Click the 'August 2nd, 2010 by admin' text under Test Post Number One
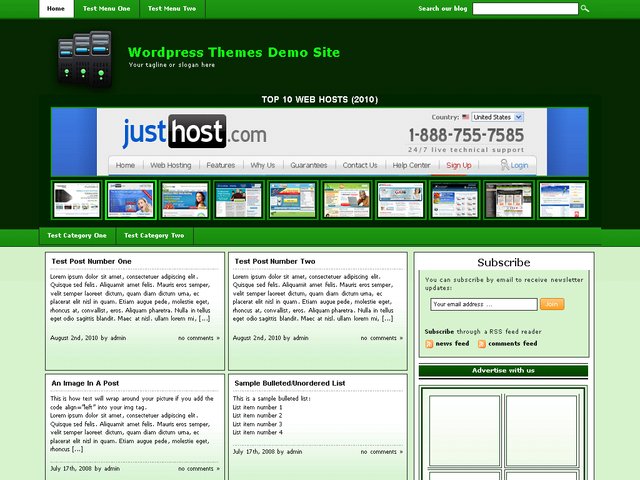Screen dimensions: 640x480 pos(88,338)
